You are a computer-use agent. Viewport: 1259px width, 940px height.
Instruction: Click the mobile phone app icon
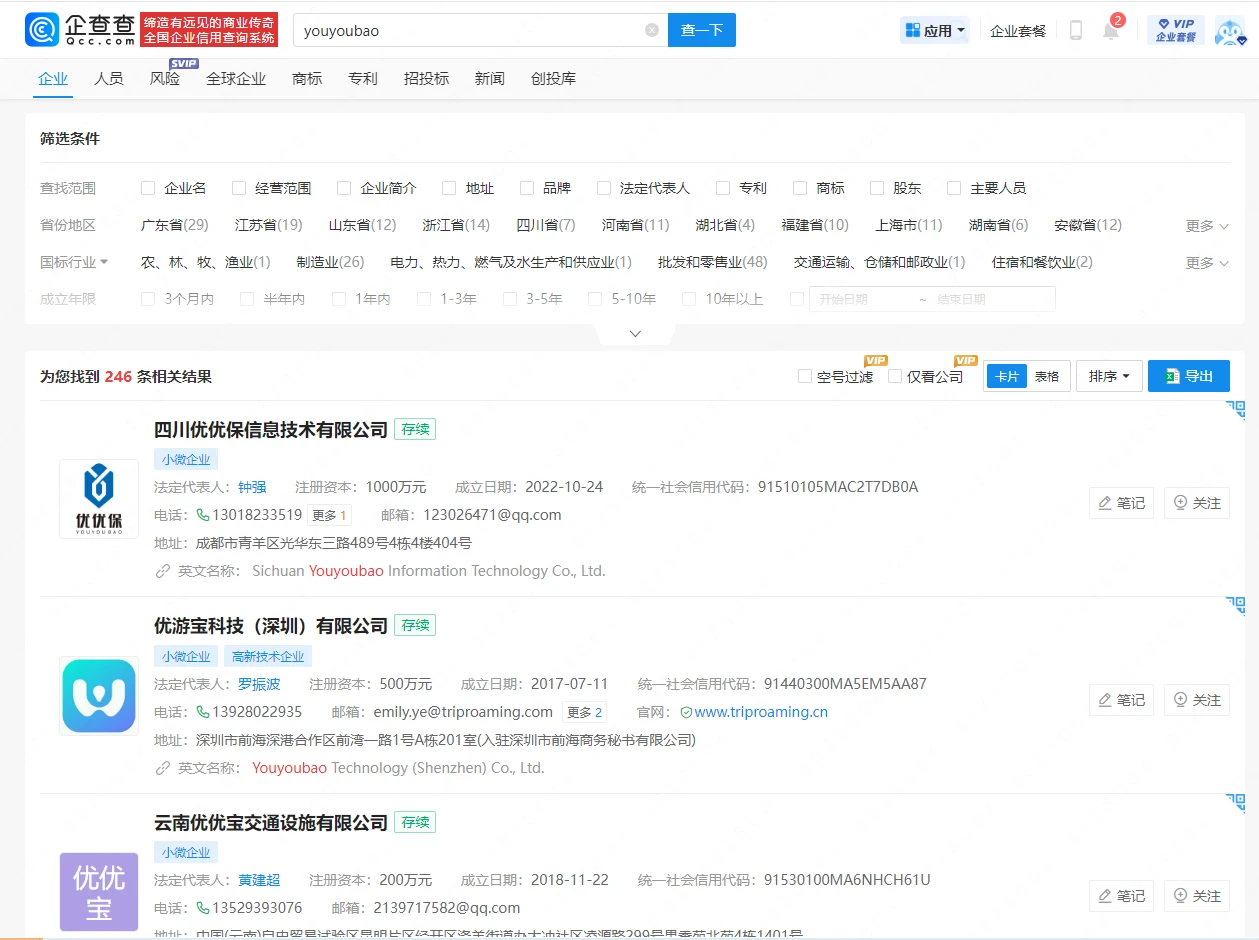pyautogui.click(x=1076, y=30)
